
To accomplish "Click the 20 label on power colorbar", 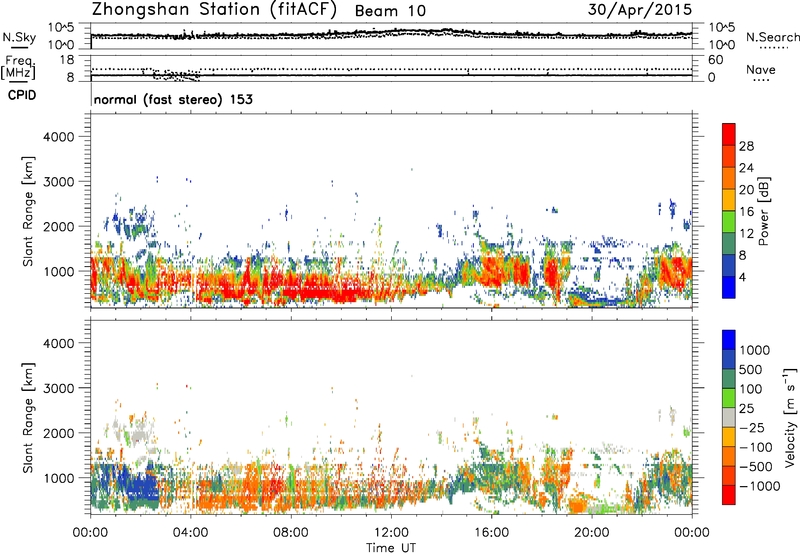I will click(746, 190).
